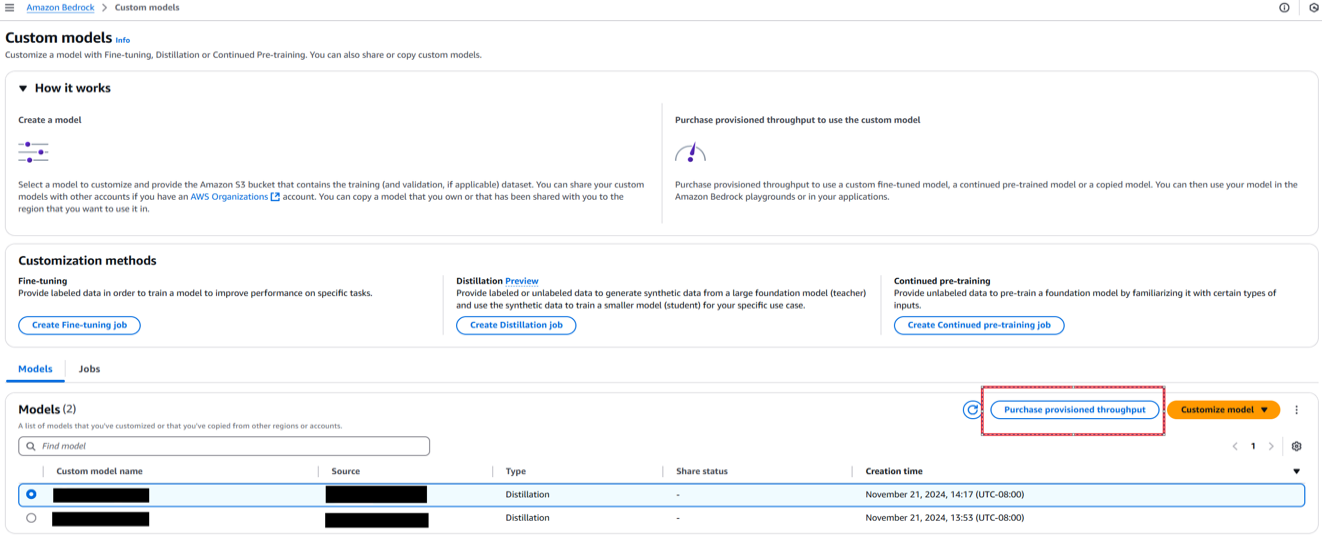Open the Distillation Preview link
Viewport: 1322px width, 538px height.
tap(522, 281)
